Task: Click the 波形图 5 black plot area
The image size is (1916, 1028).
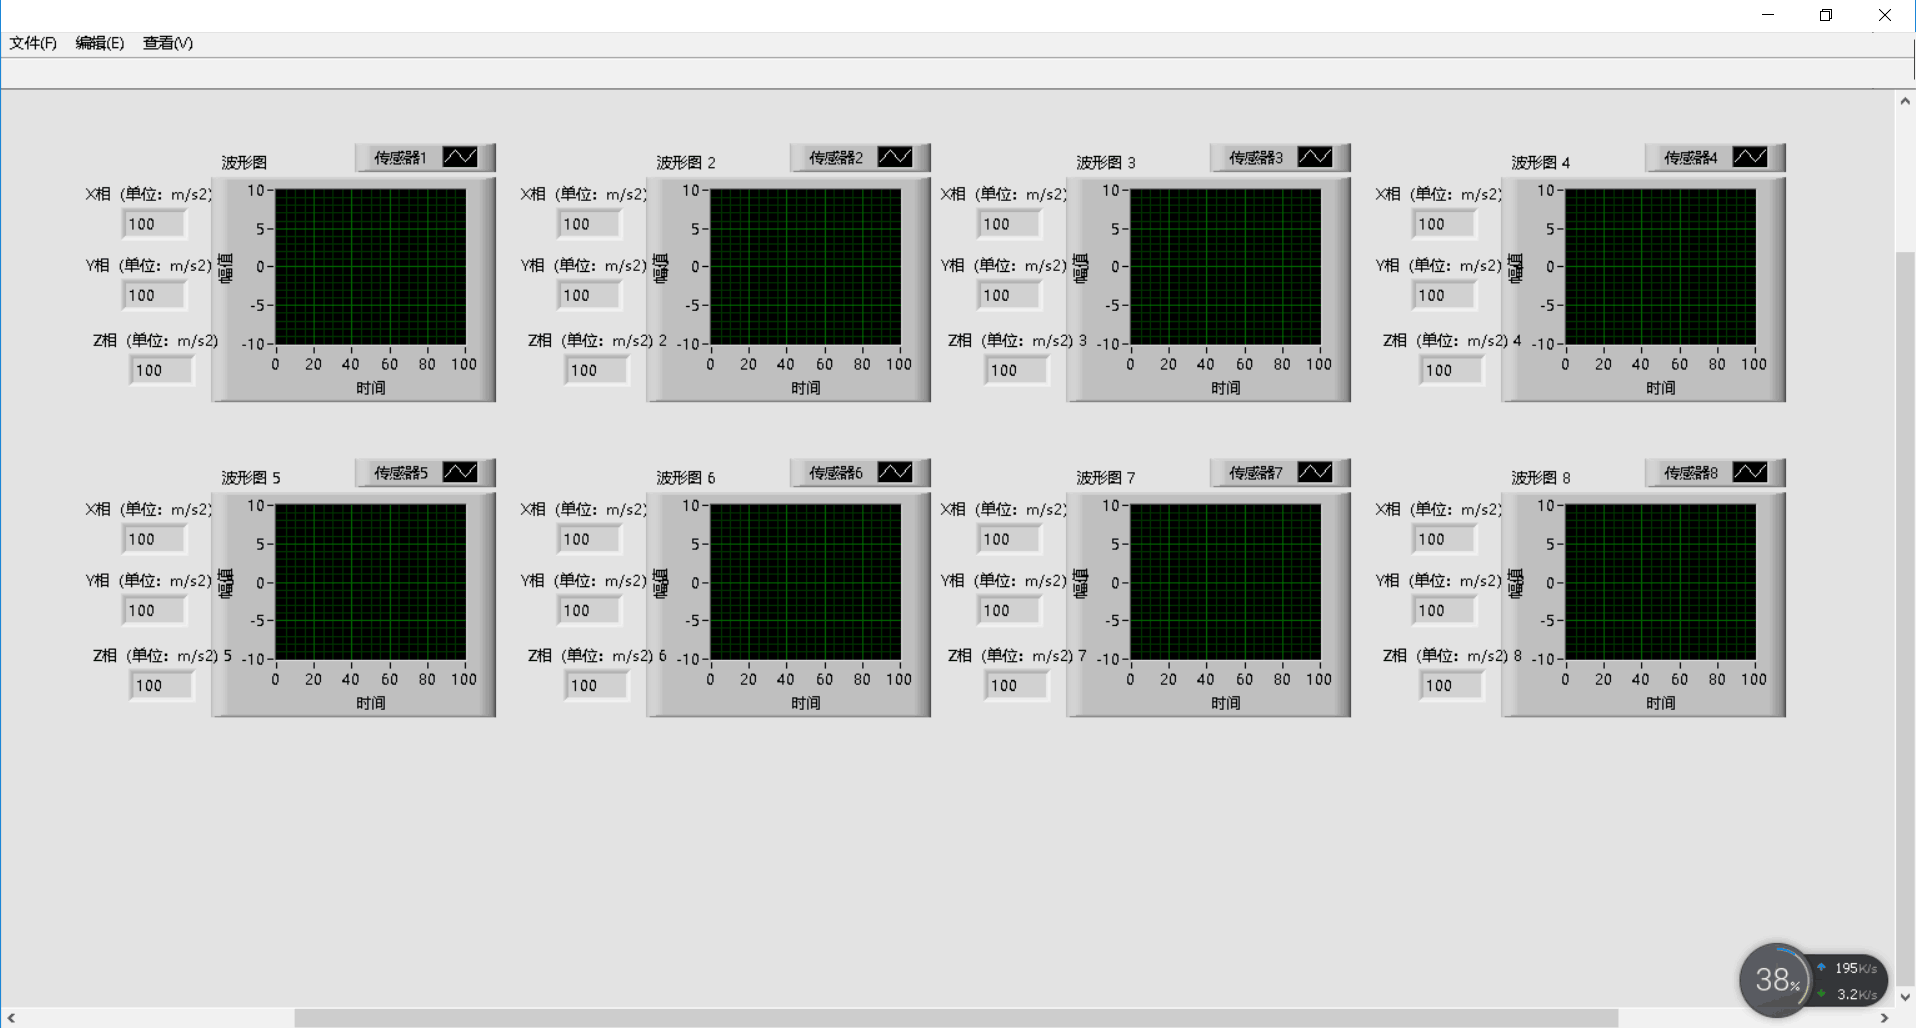Action: [370, 581]
